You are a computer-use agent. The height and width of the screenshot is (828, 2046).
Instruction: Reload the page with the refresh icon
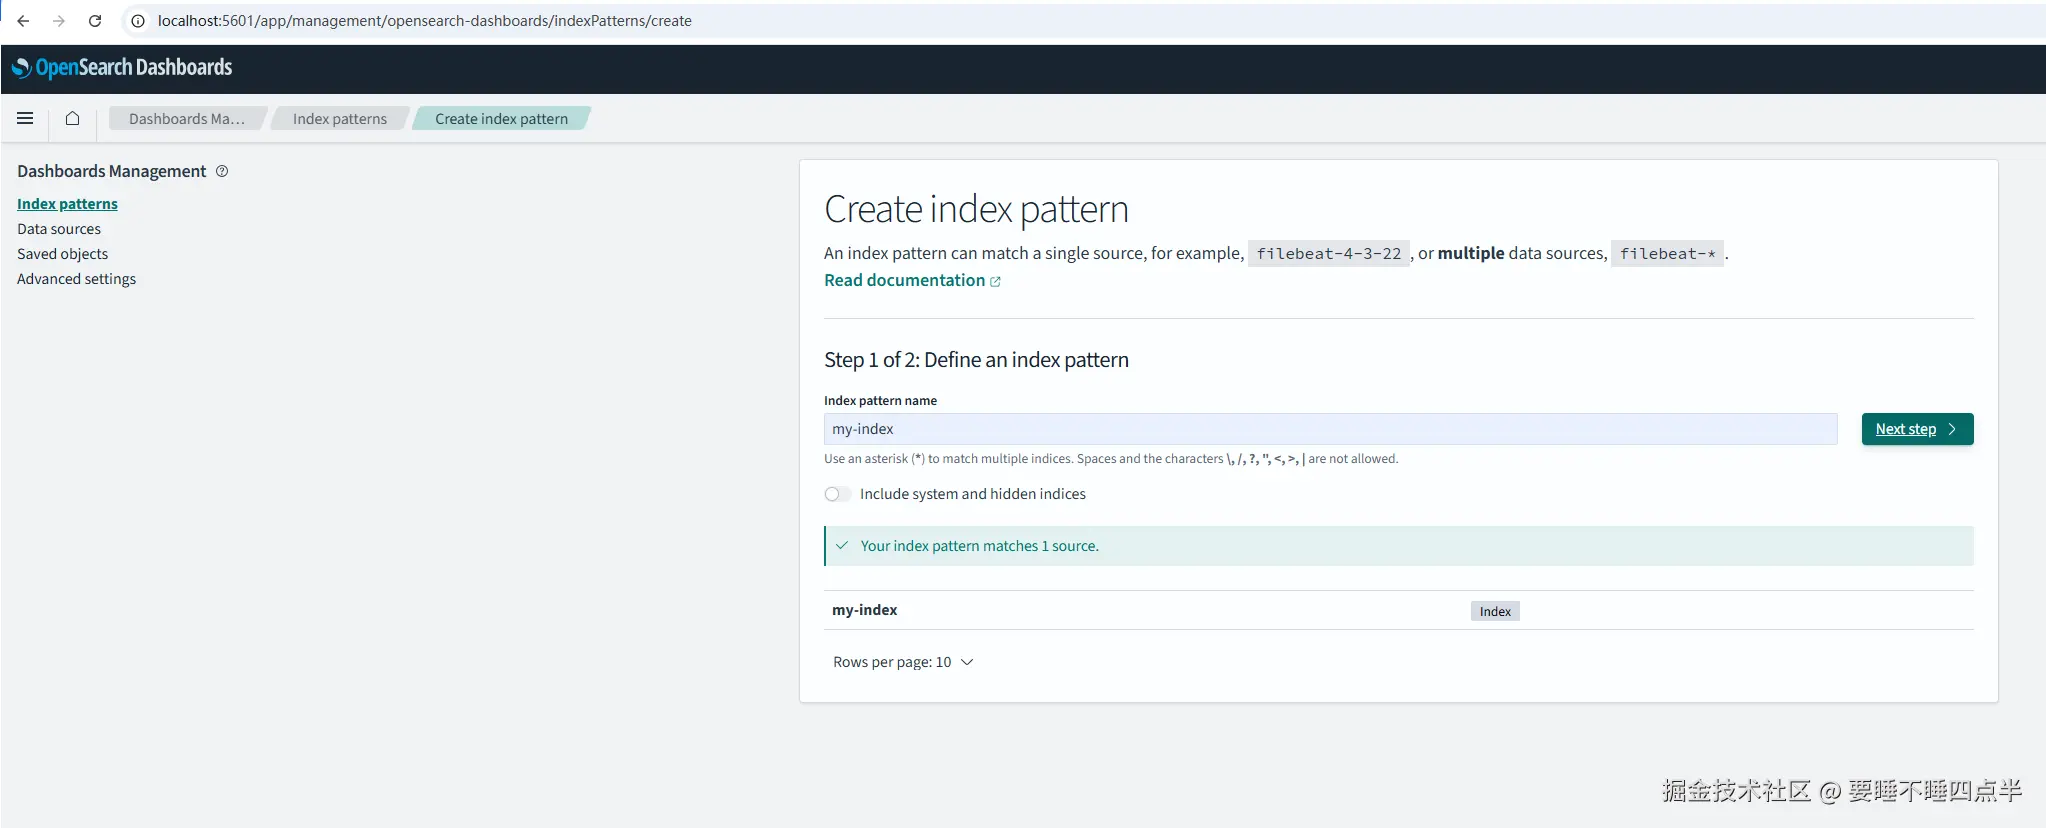point(95,21)
